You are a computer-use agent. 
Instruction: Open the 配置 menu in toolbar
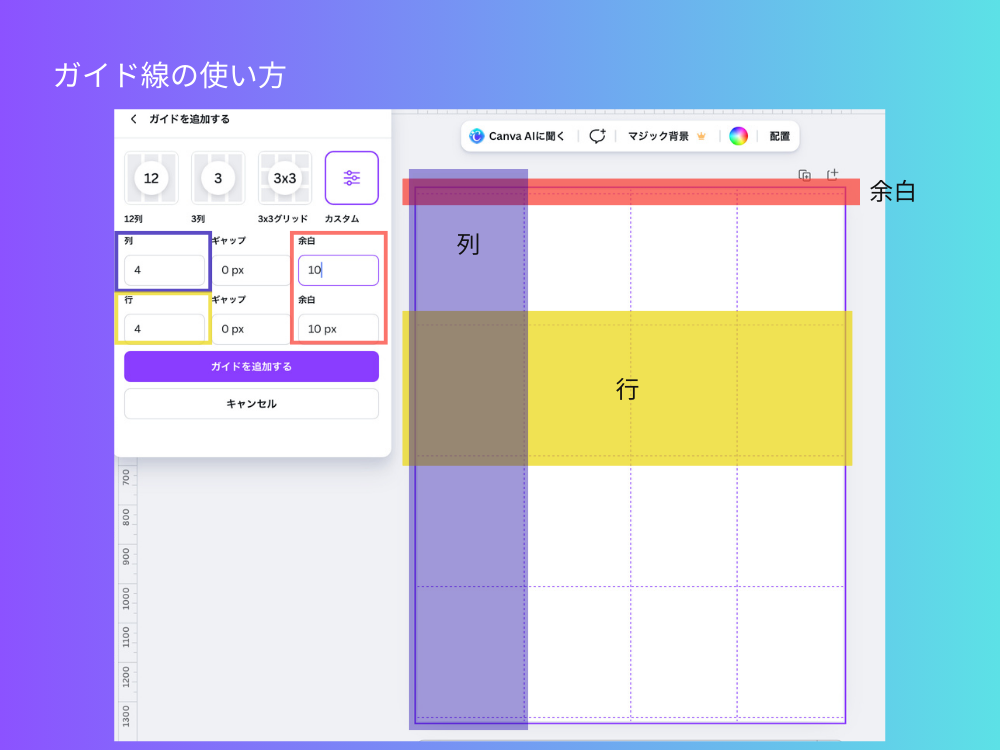779,136
